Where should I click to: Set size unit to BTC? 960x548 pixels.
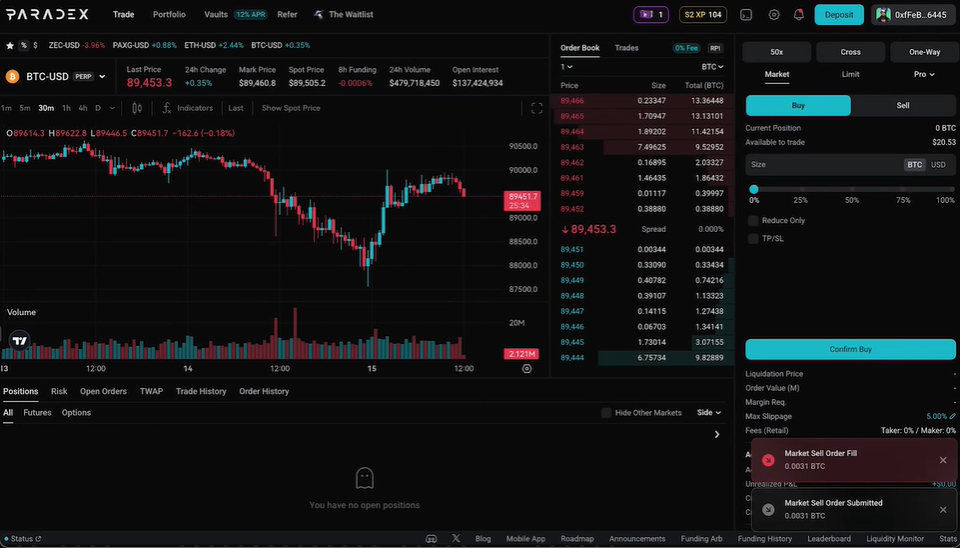pyautogui.click(x=915, y=165)
